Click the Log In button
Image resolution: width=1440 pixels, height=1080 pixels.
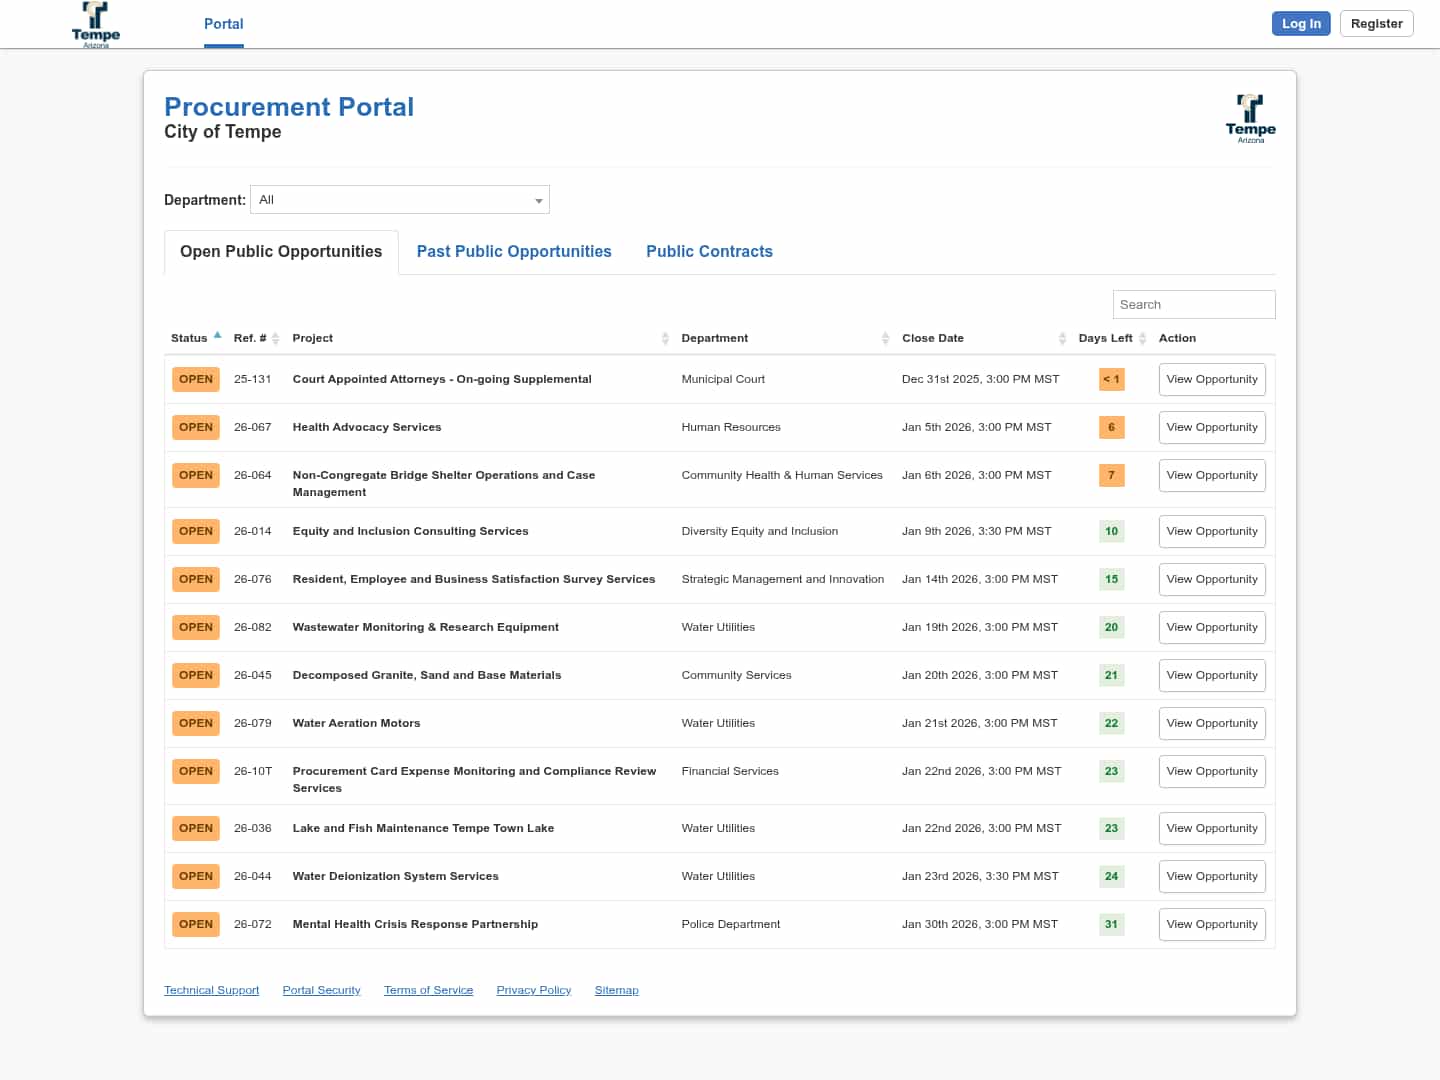coord(1301,24)
